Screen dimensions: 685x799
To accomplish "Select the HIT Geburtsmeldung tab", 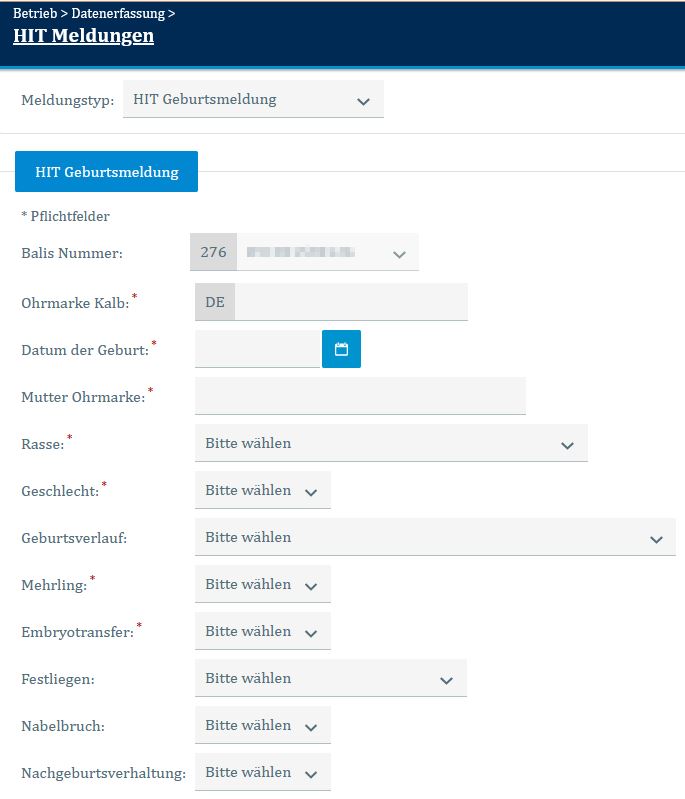I will (107, 172).
